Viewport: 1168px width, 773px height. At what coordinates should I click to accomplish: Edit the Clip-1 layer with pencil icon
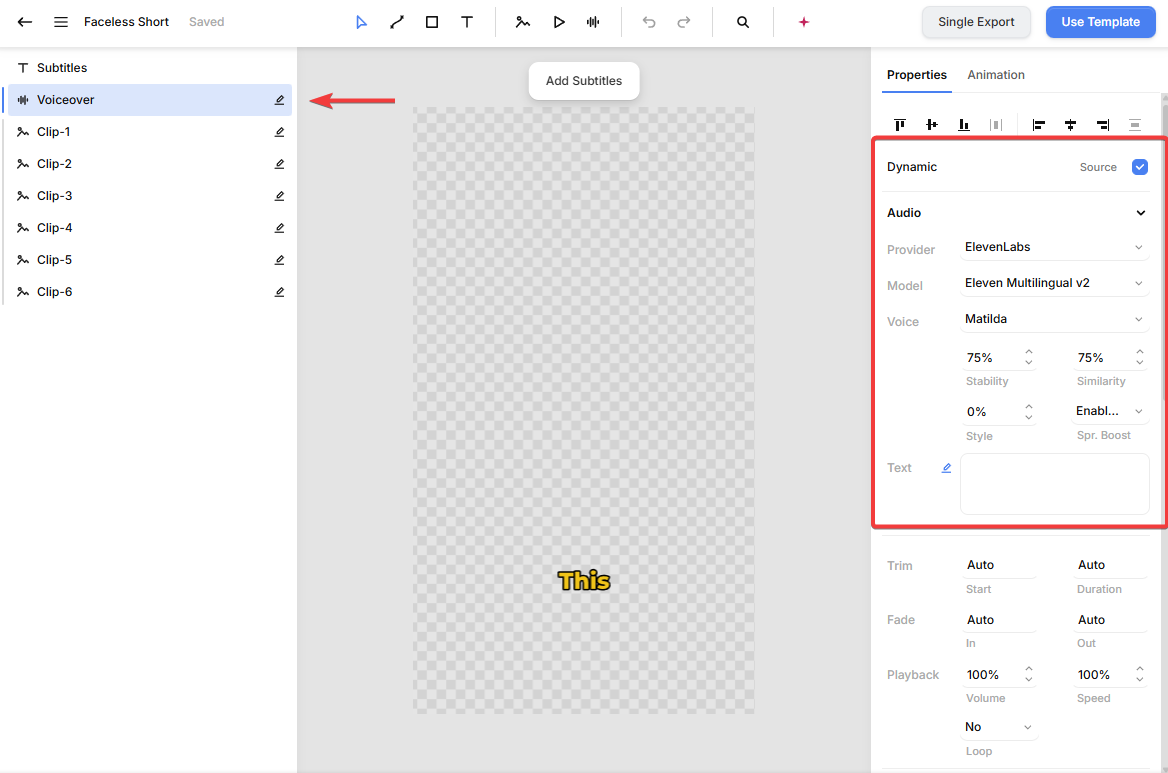click(x=279, y=132)
